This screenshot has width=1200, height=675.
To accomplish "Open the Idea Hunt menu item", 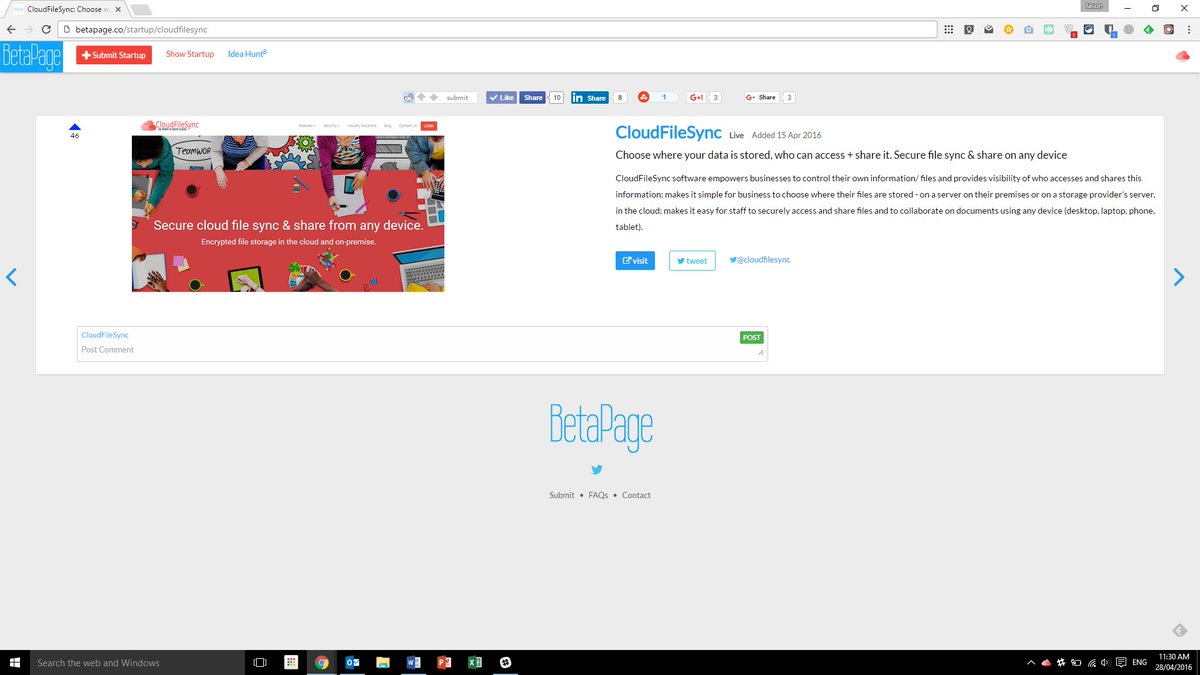I will (x=246, y=54).
